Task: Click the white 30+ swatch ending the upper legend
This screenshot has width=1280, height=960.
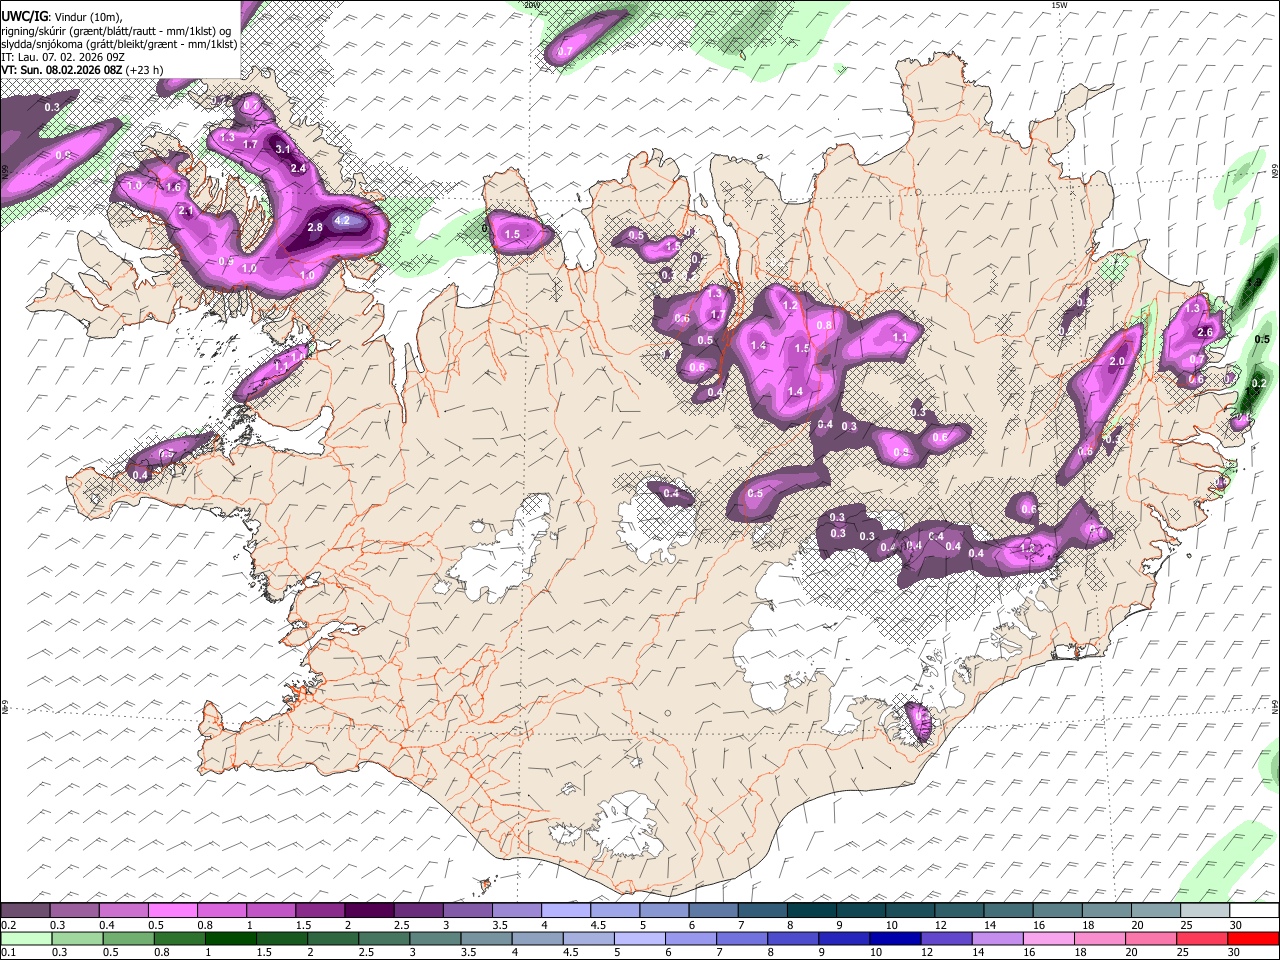Action: click(1255, 911)
